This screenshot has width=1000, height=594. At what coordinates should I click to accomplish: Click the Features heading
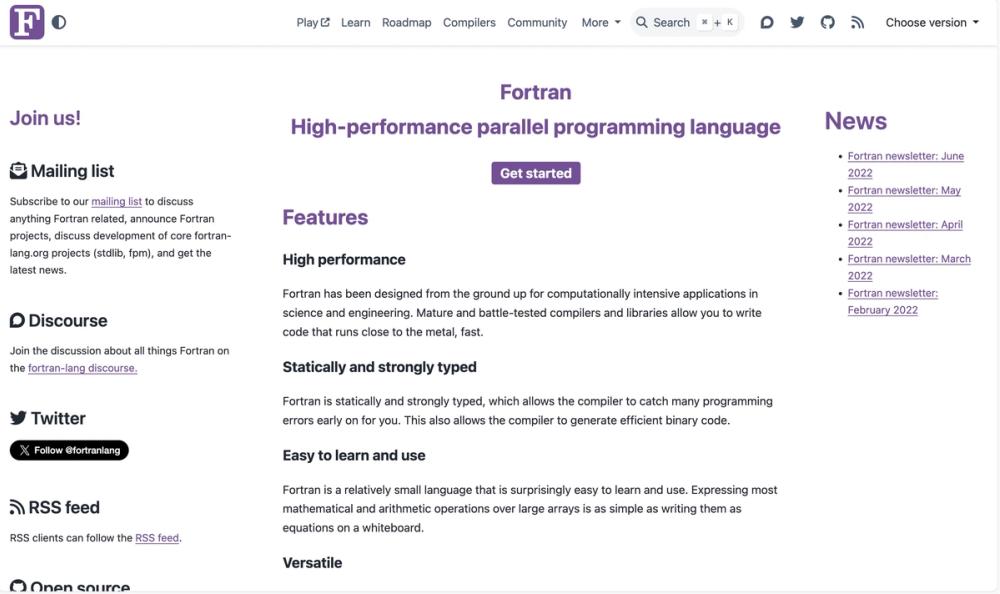point(325,218)
